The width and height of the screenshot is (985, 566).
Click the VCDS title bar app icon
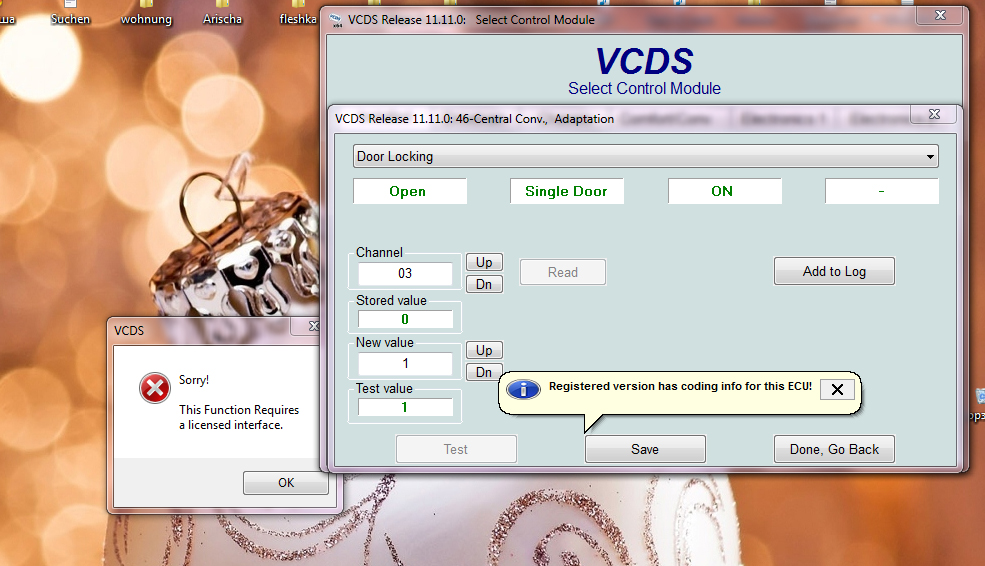pos(336,20)
